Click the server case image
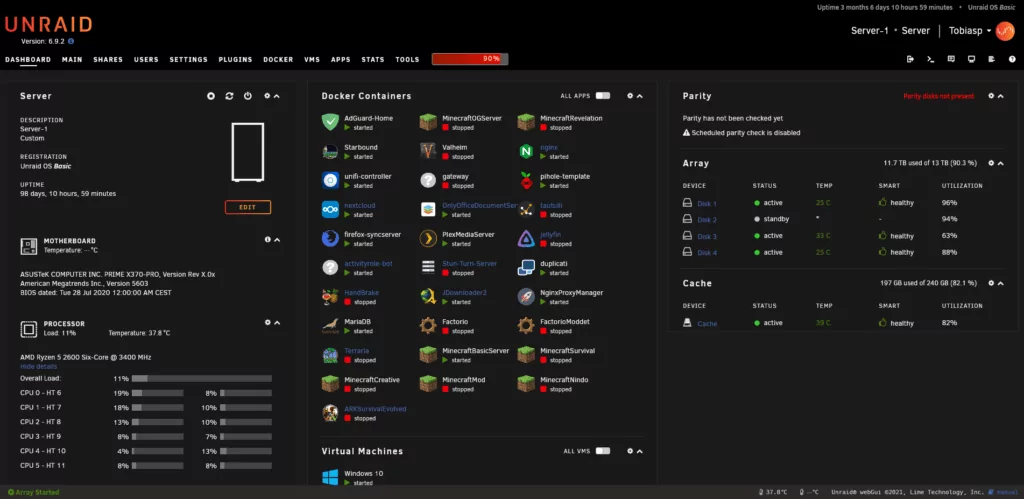1024x499 pixels. (248, 152)
